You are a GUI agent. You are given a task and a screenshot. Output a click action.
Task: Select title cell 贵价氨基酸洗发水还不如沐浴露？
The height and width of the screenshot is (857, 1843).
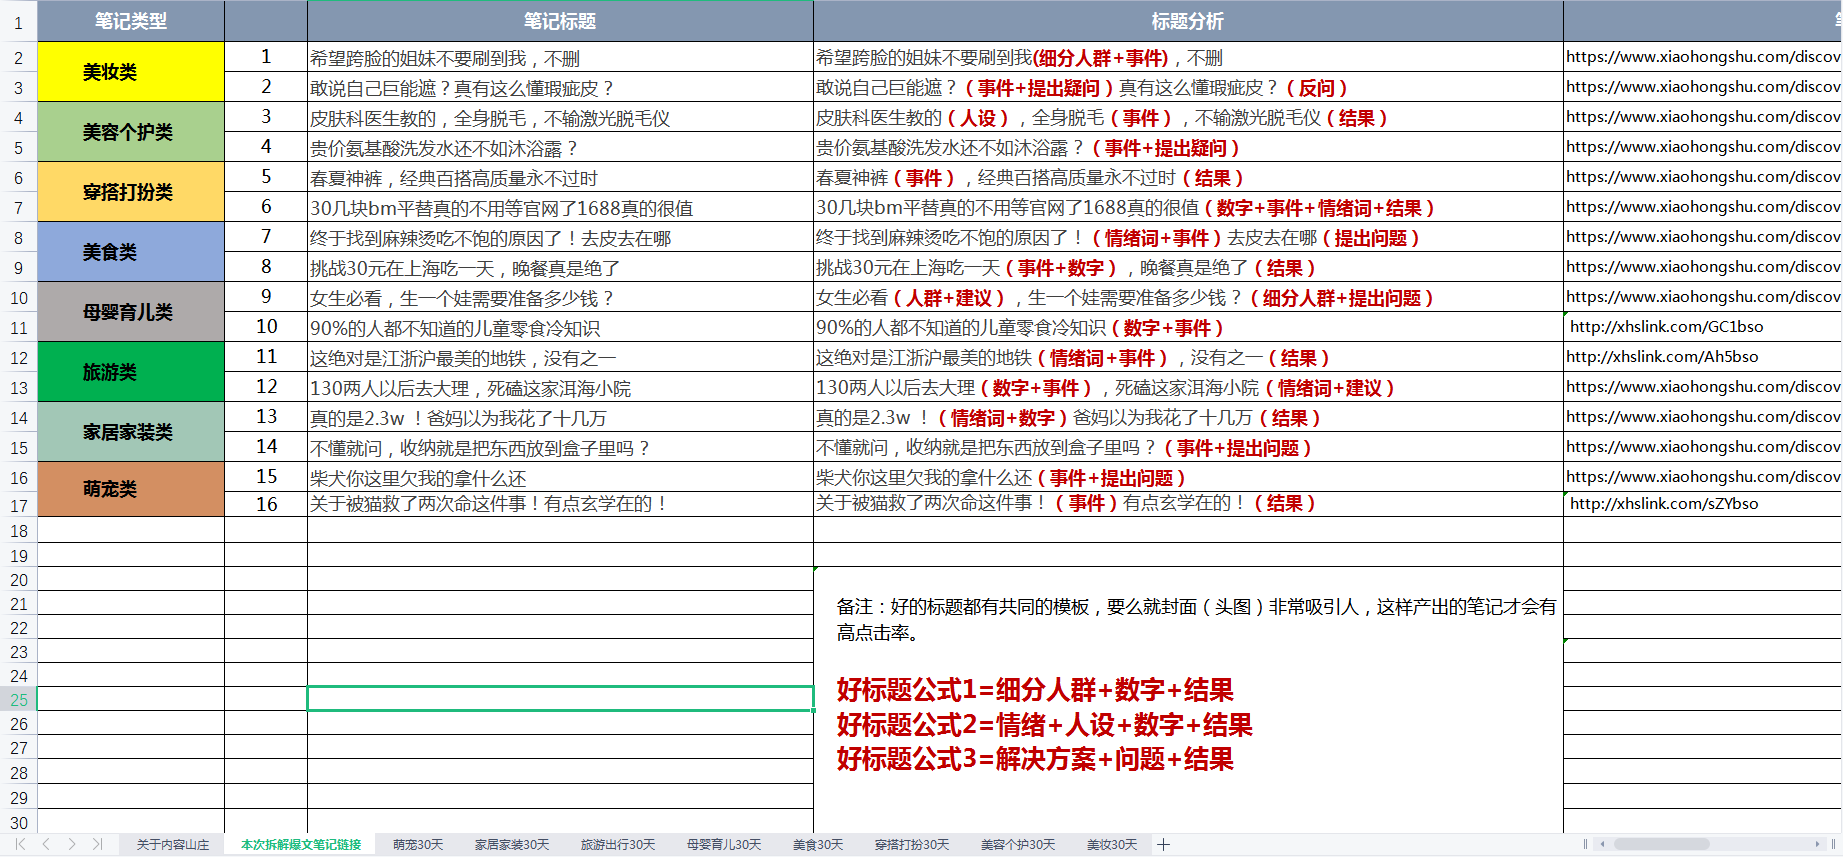click(x=560, y=148)
